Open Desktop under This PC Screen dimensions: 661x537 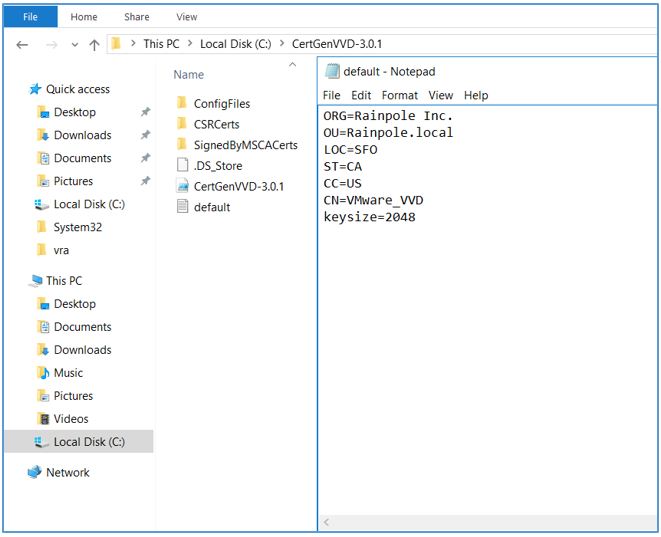tap(75, 304)
